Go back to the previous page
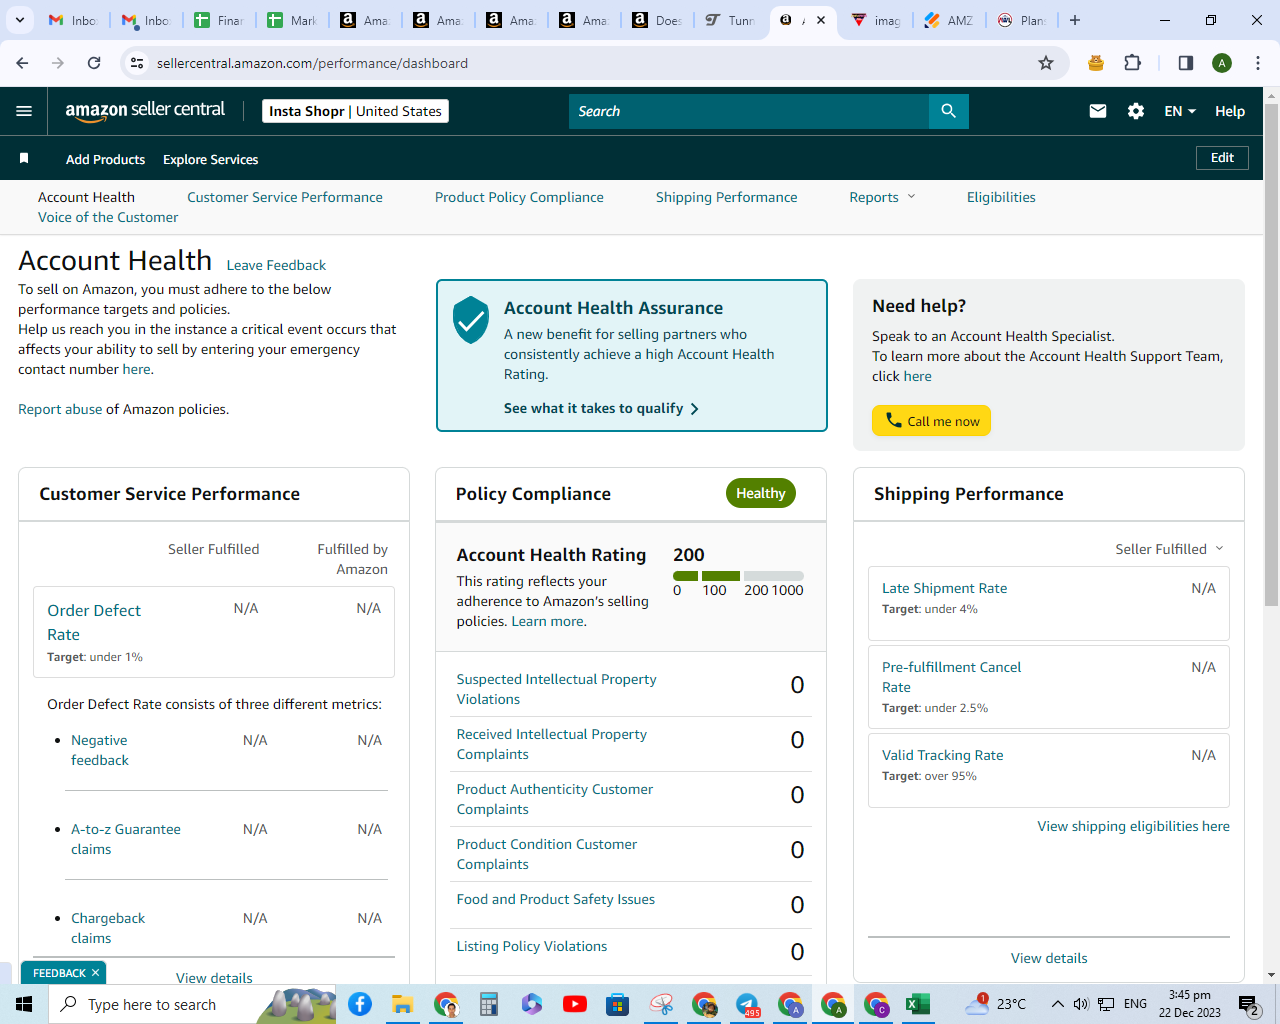Viewport: 1280px width, 1024px height. click(x=22, y=63)
